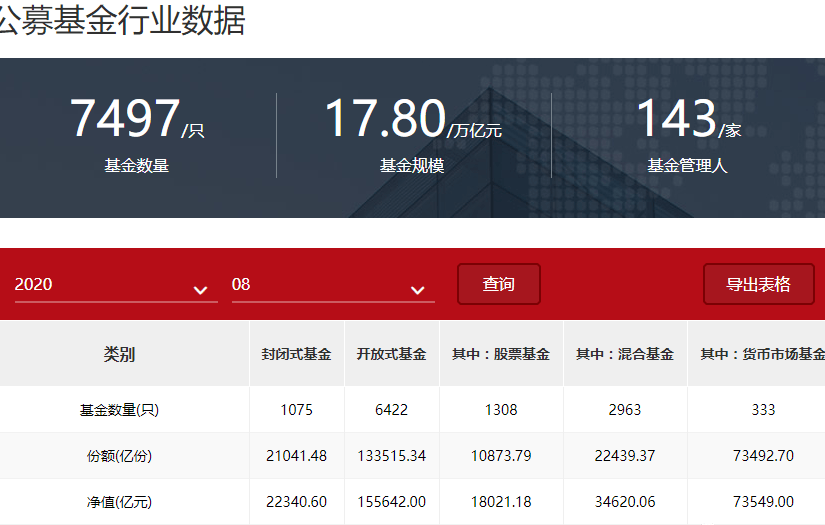The height and width of the screenshot is (525, 825).
Task: Click the 净值(亿元) row label
Action: point(119,502)
